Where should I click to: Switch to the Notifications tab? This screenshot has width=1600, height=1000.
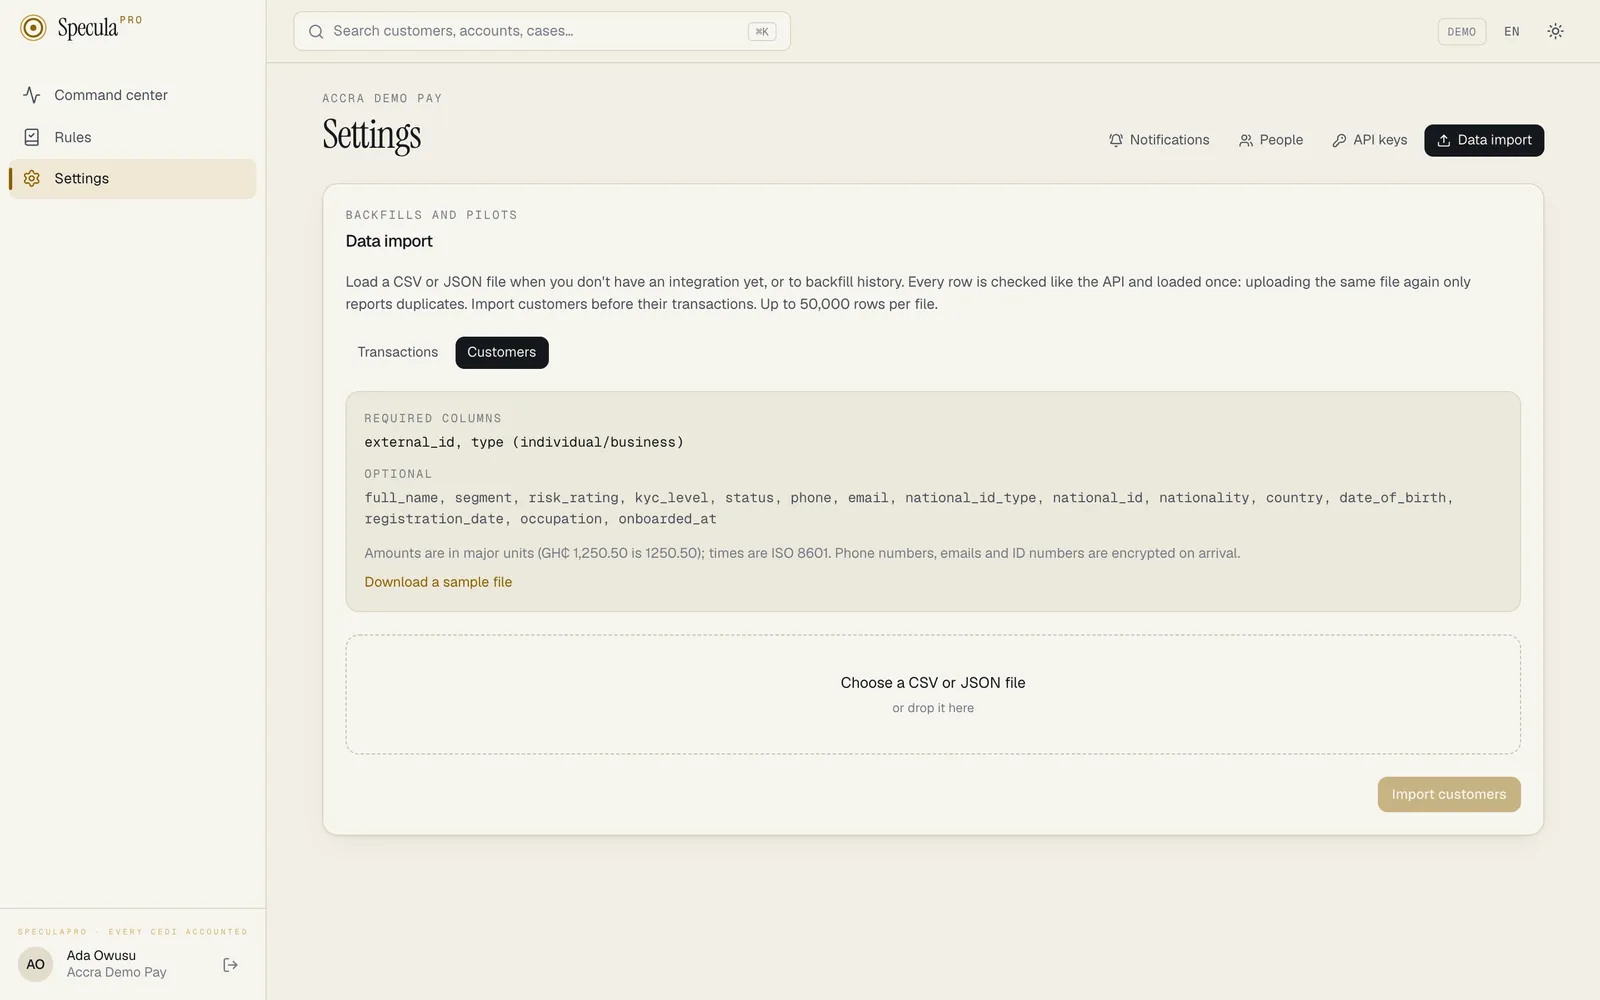(x=1159, y=140)
